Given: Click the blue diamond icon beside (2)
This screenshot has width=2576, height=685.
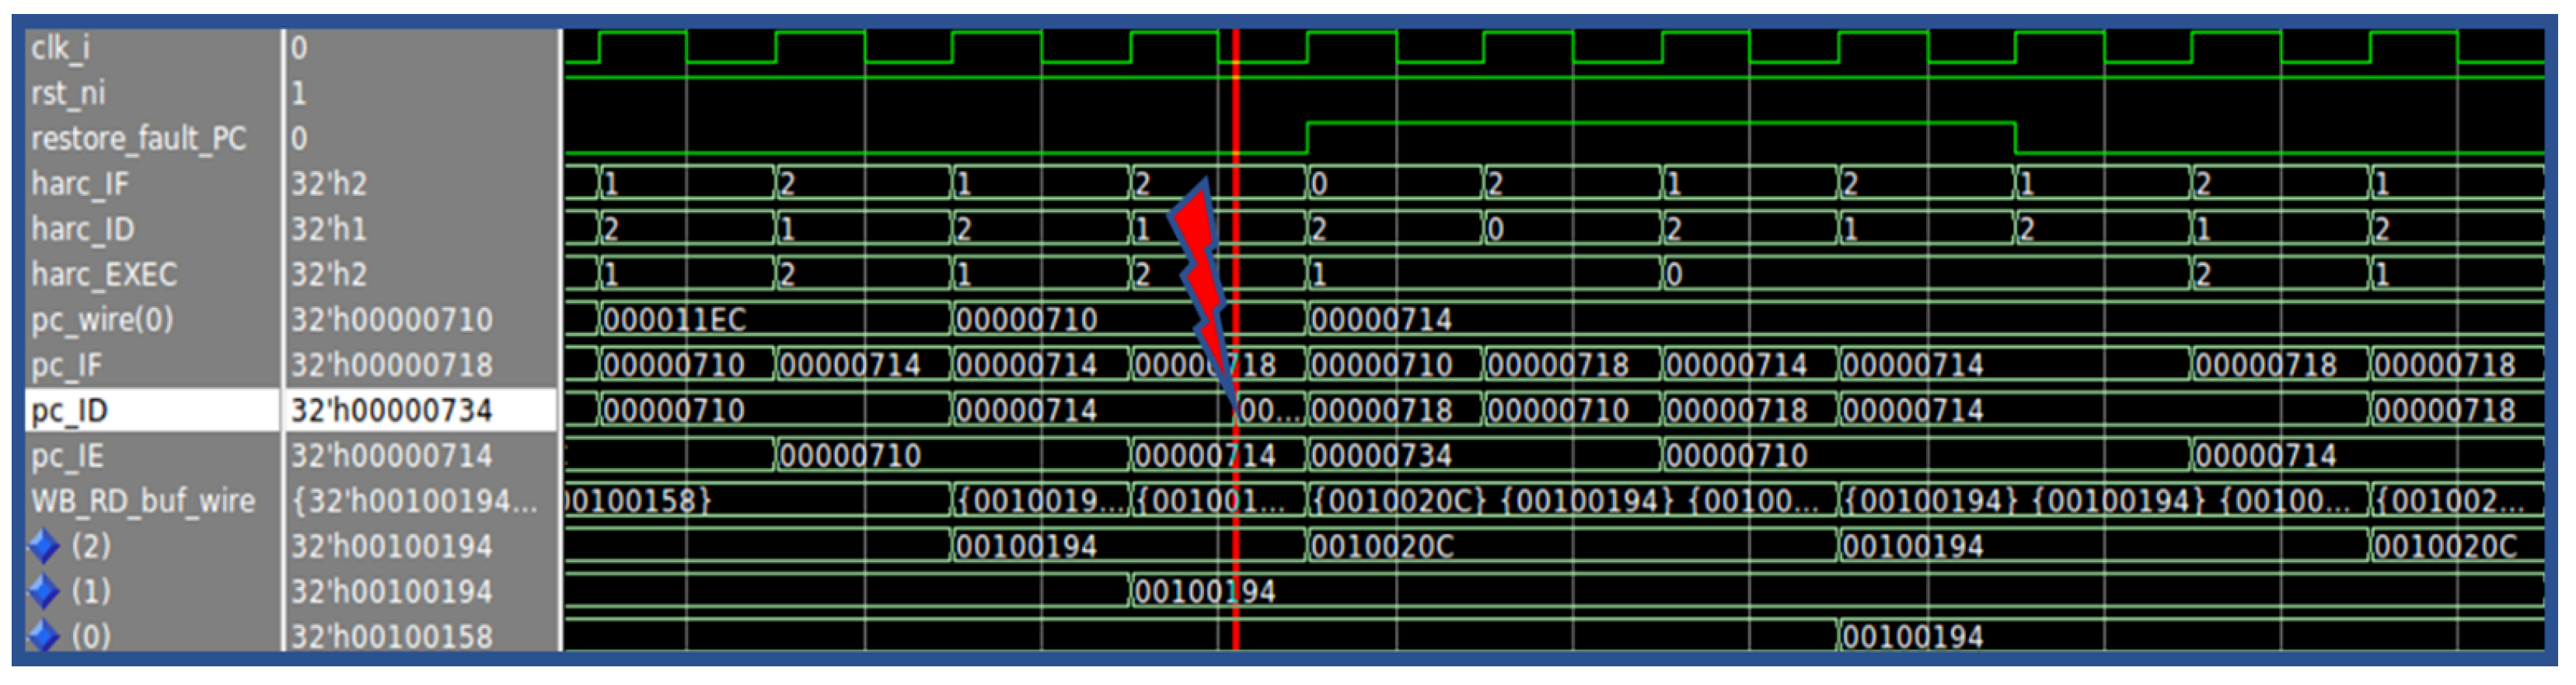Looking at the screenshot, I should [43, 547].
